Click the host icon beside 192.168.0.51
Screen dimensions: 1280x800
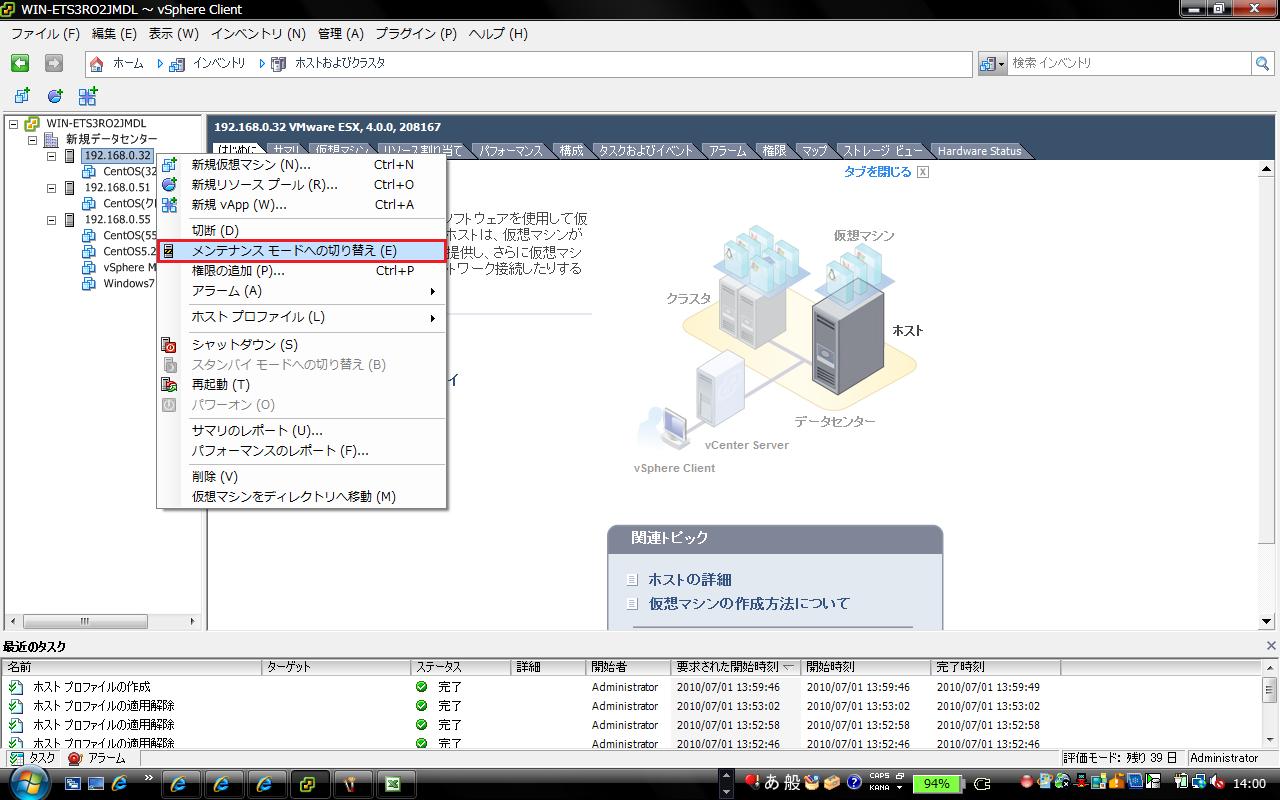point(70,188)
